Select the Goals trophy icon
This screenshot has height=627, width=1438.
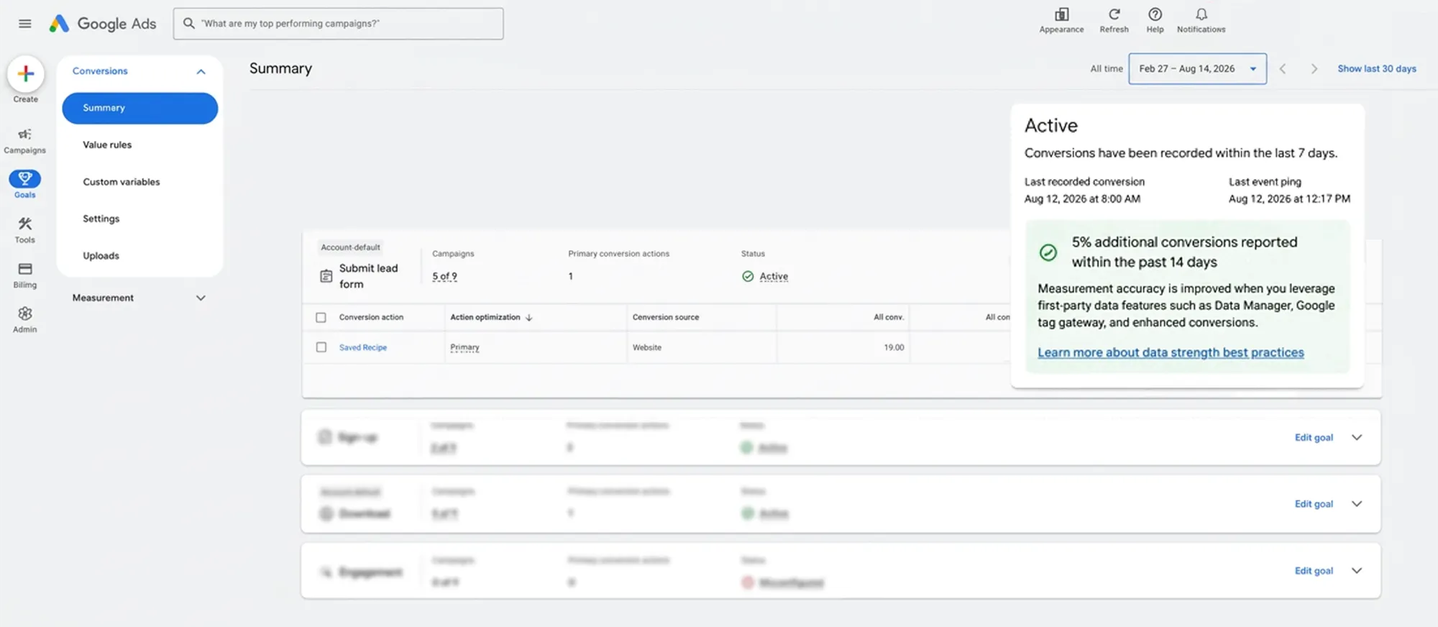[25, 179]
